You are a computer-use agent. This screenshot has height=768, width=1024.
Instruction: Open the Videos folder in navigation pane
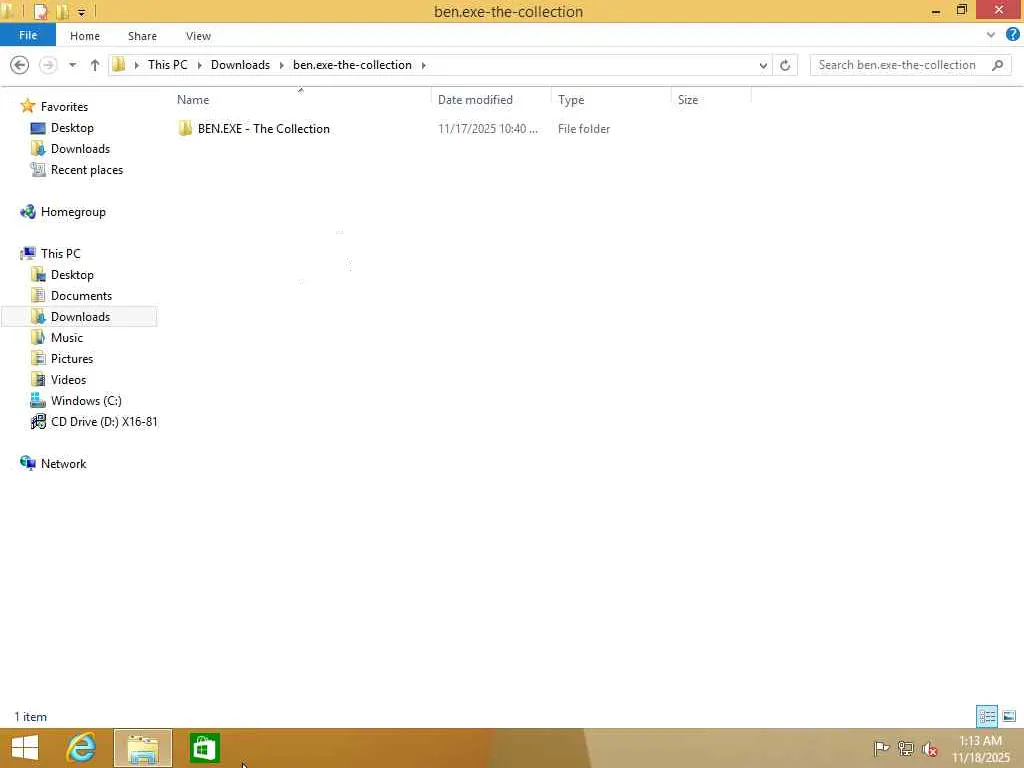point(68,379)
